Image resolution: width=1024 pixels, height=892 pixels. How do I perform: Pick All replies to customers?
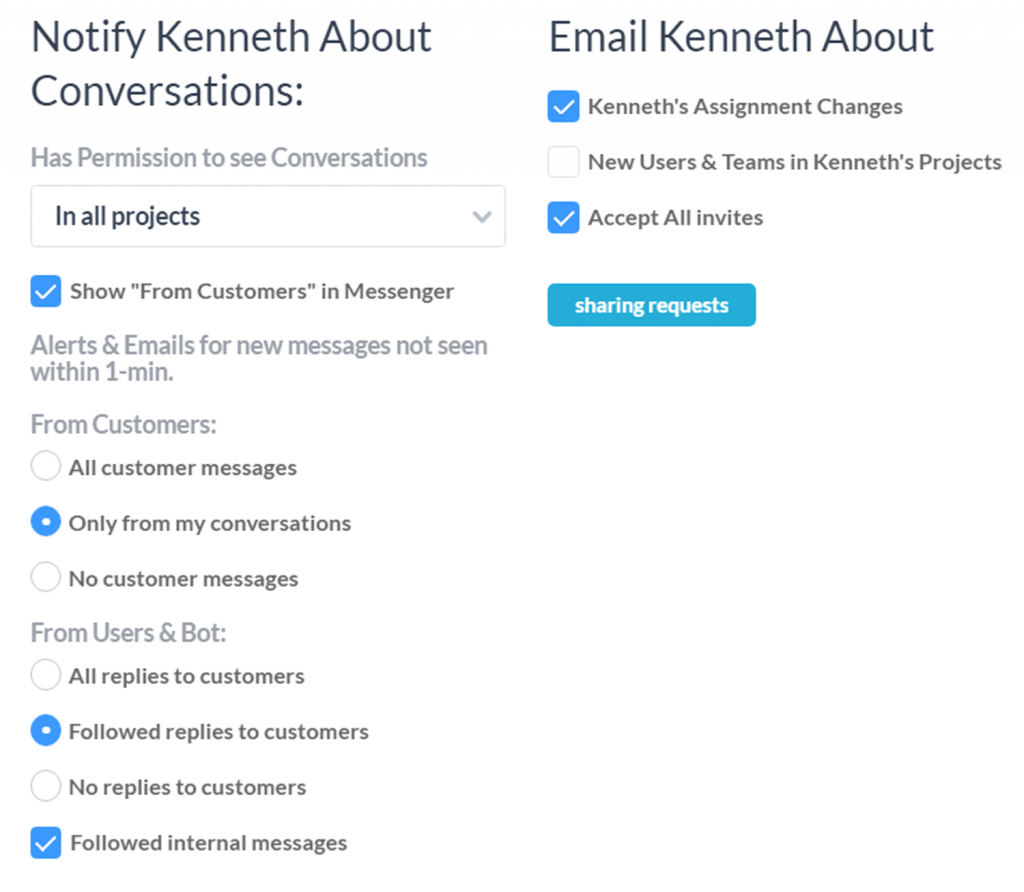[x=46, y=675]
